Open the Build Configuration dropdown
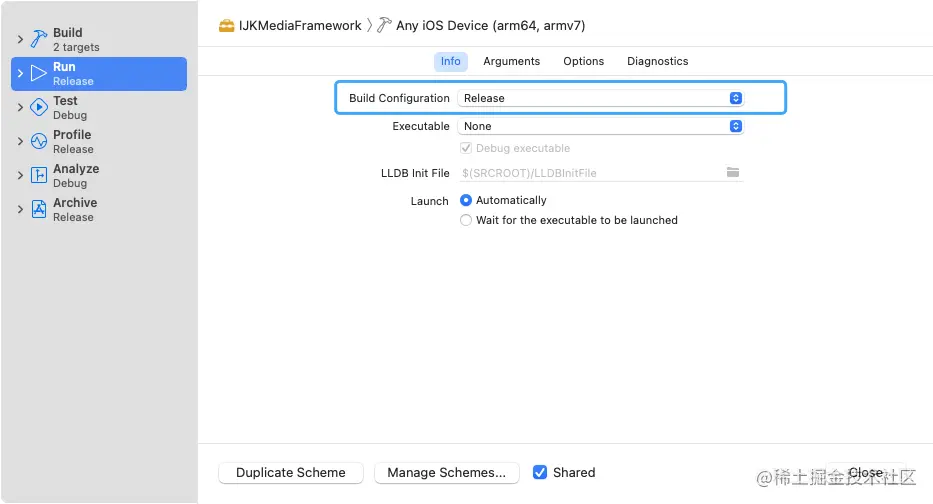 click(x=600, y=98)
